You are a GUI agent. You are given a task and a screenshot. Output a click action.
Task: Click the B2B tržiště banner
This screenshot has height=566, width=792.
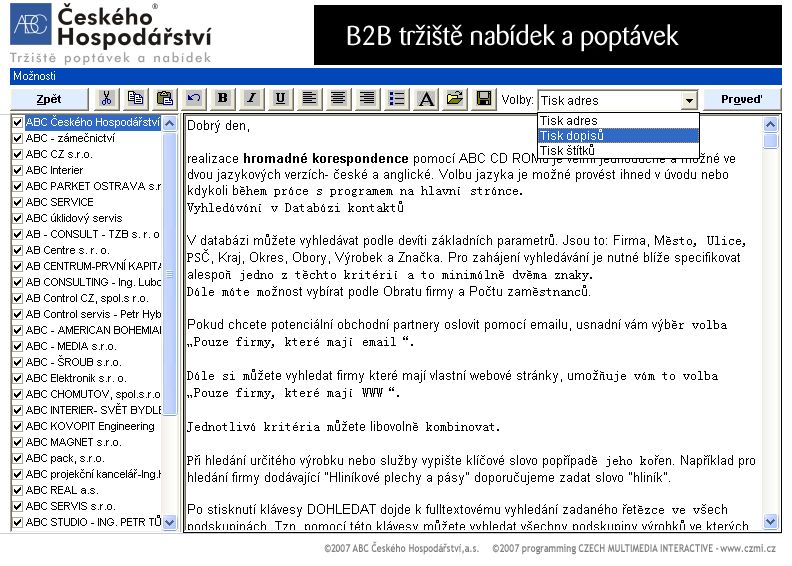(548, 35)
